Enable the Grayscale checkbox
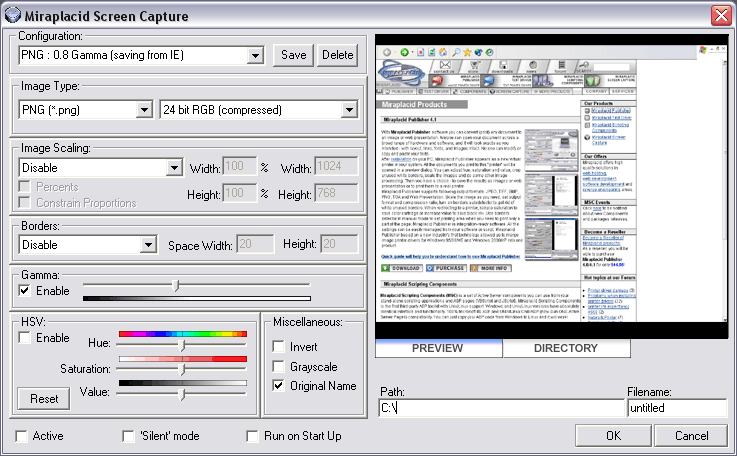 click(x=278, y=367)
